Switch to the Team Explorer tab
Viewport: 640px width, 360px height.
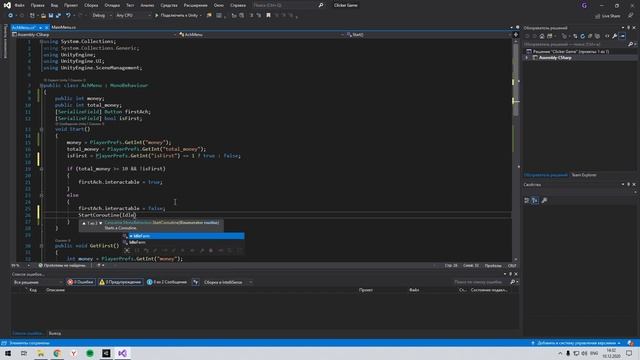(x=584, y=175)
